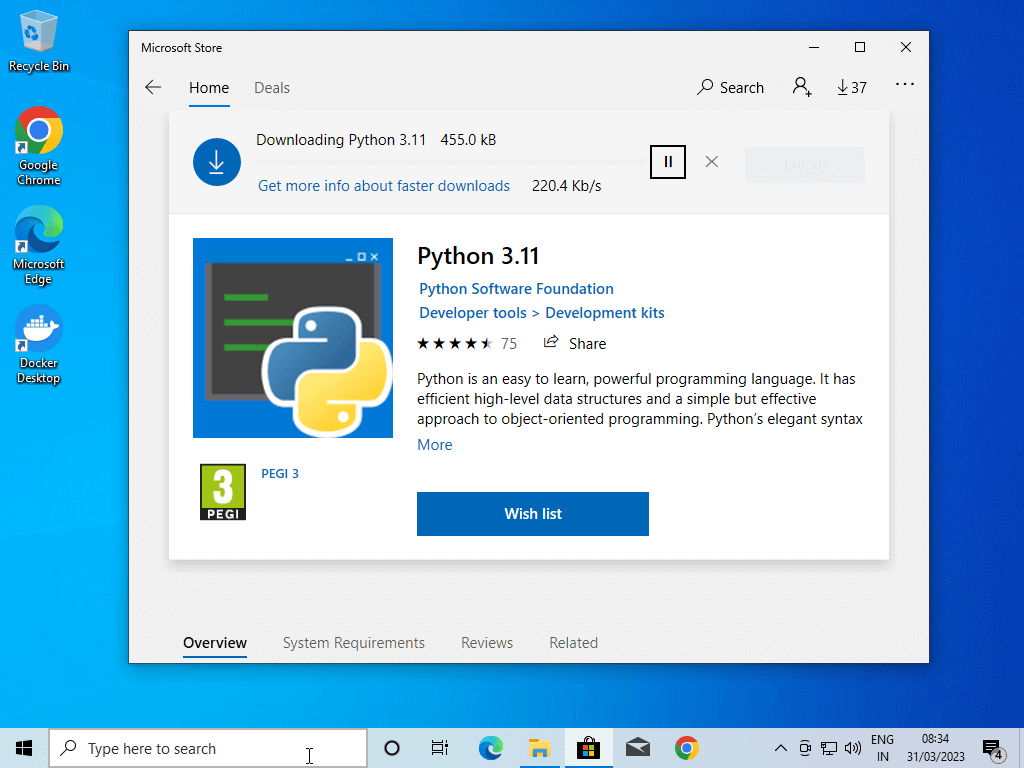
Task: Open Cortana from the taskbar circle
Action: pyautogui.click(x=392, y=748)
